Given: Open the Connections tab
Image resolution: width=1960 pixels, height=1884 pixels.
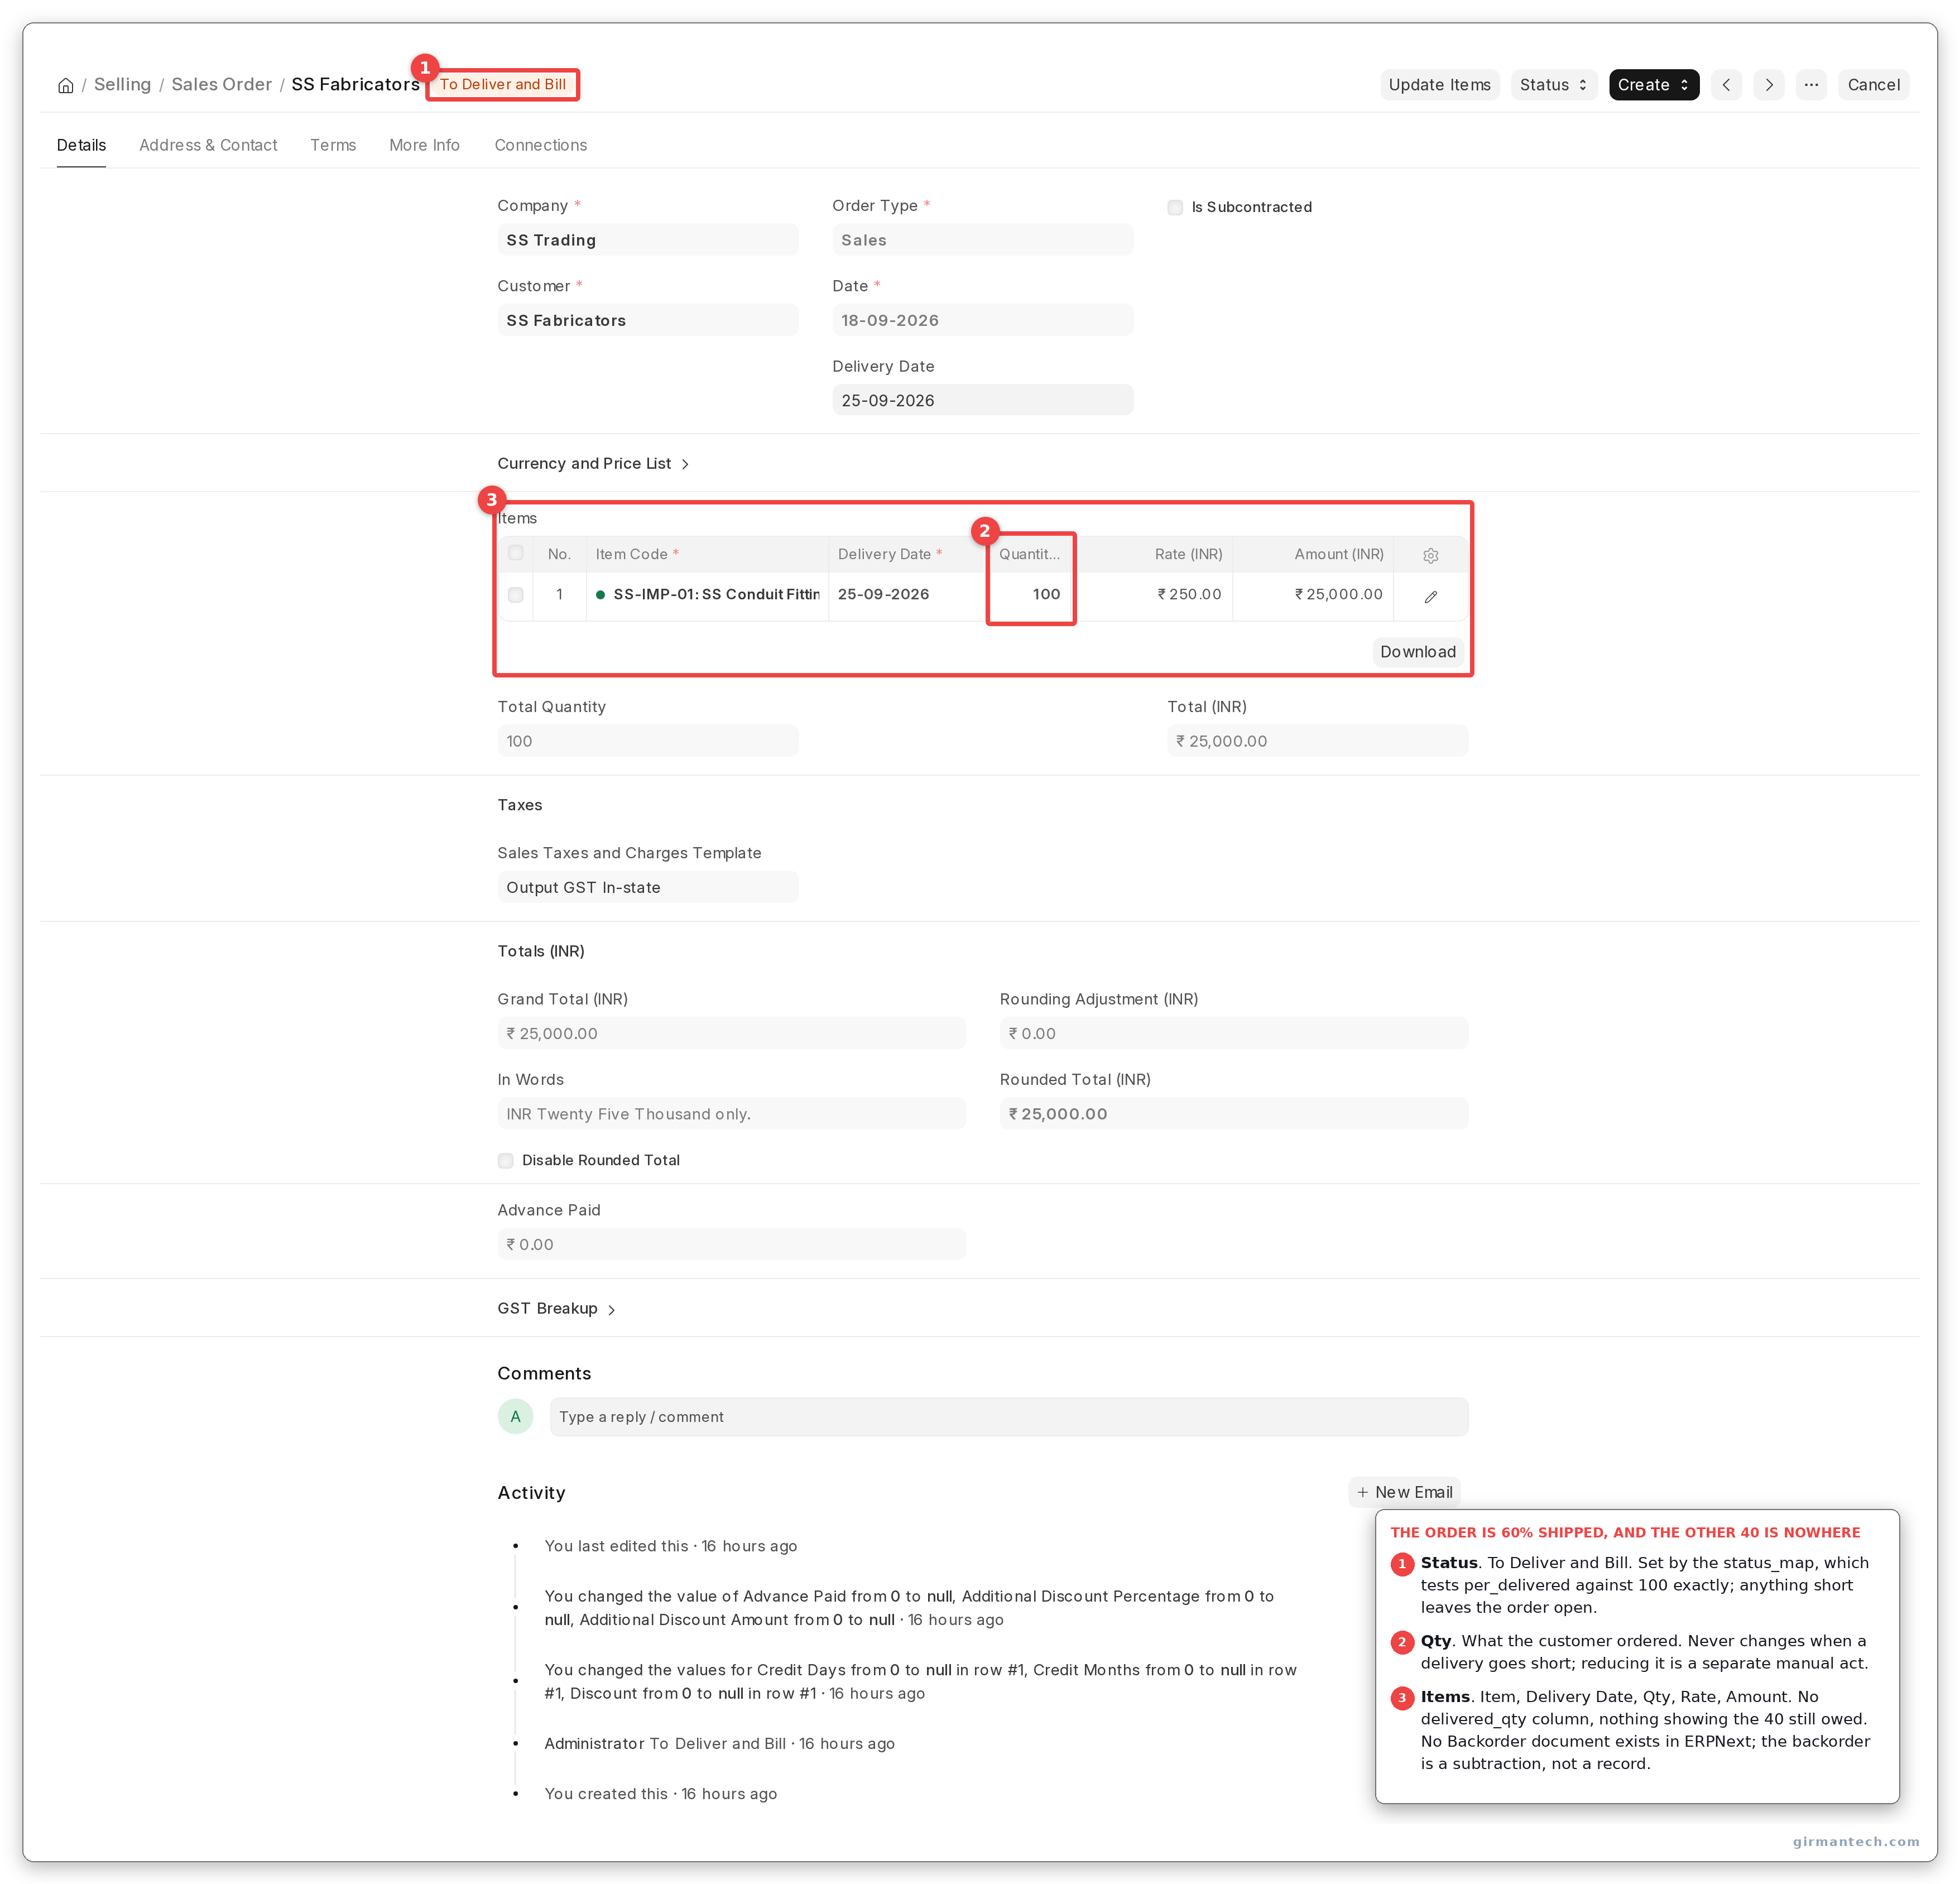Looking at the screenshot, I should [x=541, y=145].
